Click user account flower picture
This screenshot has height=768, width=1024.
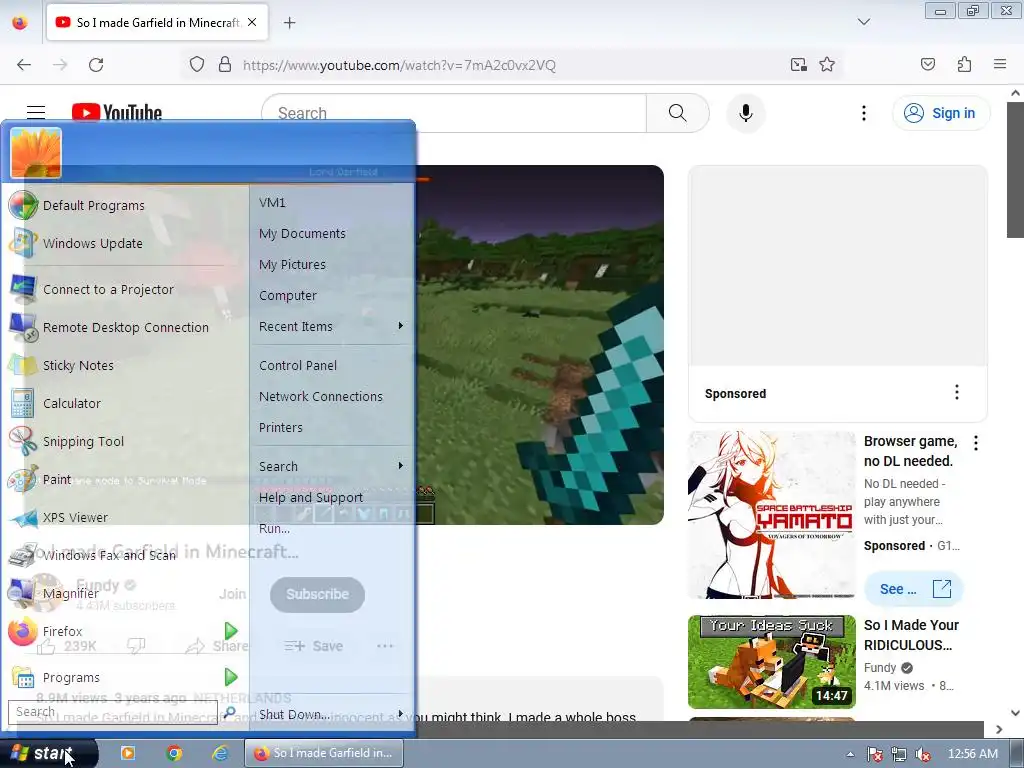click(36, 153)
